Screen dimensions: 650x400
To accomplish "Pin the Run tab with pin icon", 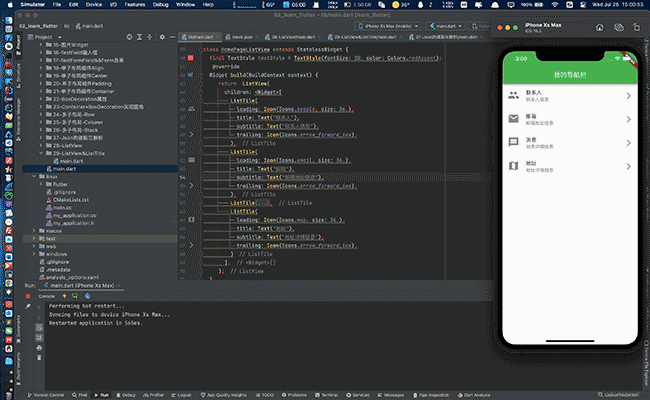I will [x=28, y=306].
